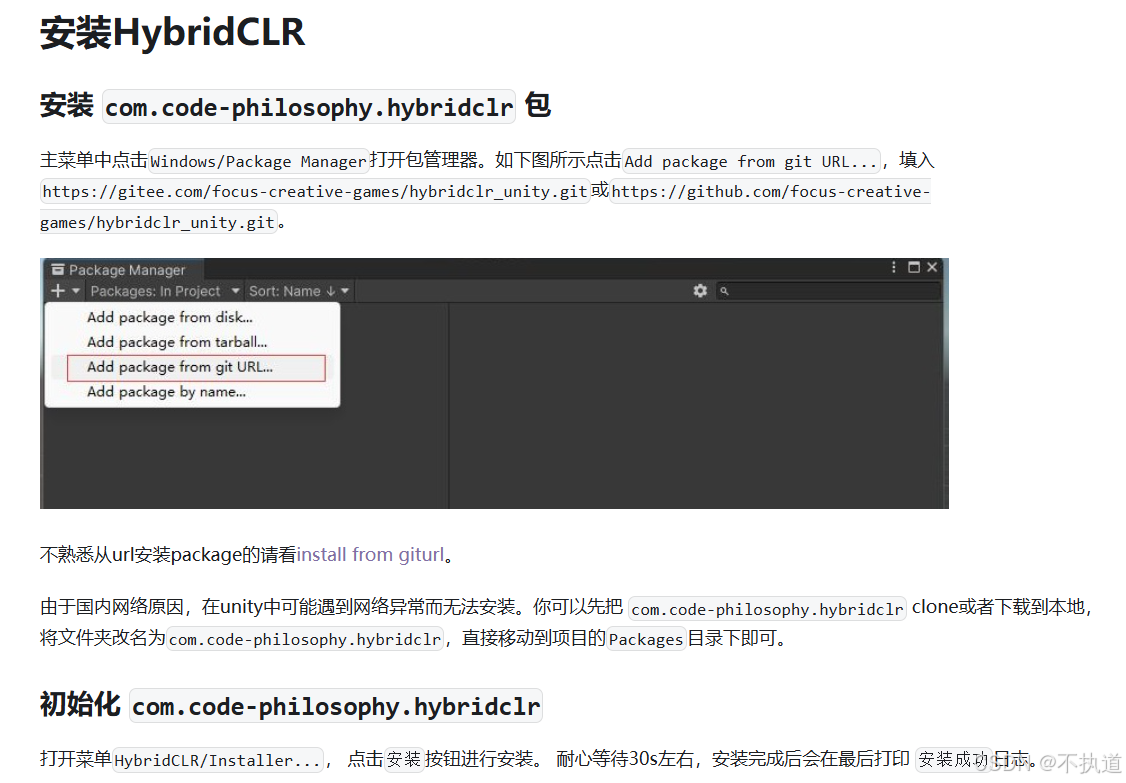Click the descending arrow next to Sort Name
The width and height of the screenshot is (1126, 783).
(329, 290)
